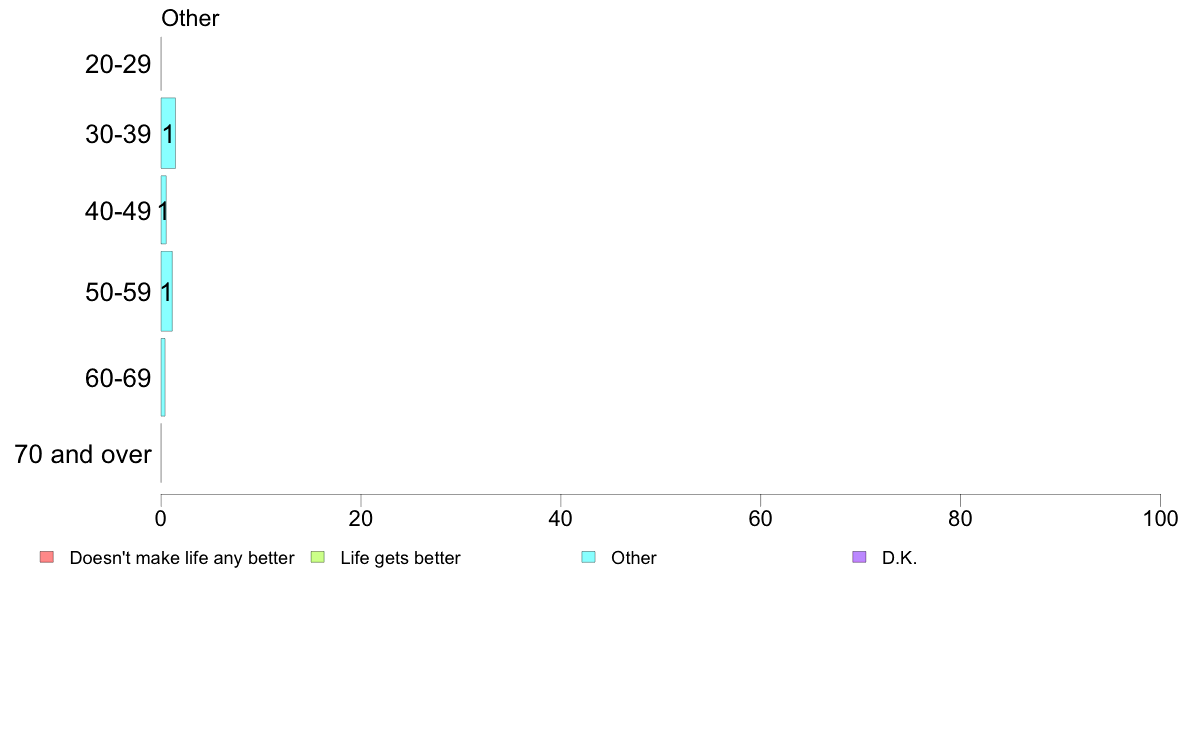Viewport: 1188px width, 736px height.
Task: Select the cyan bar for 50-59
Action: click(x=167, y=291)
